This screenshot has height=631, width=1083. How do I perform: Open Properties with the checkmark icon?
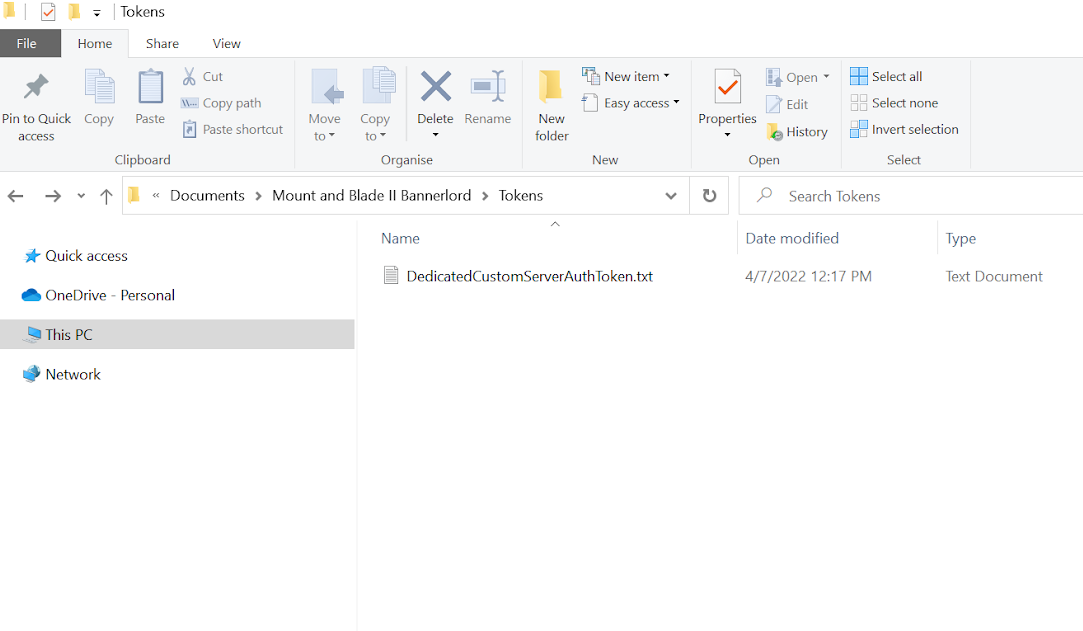point(727,87)
